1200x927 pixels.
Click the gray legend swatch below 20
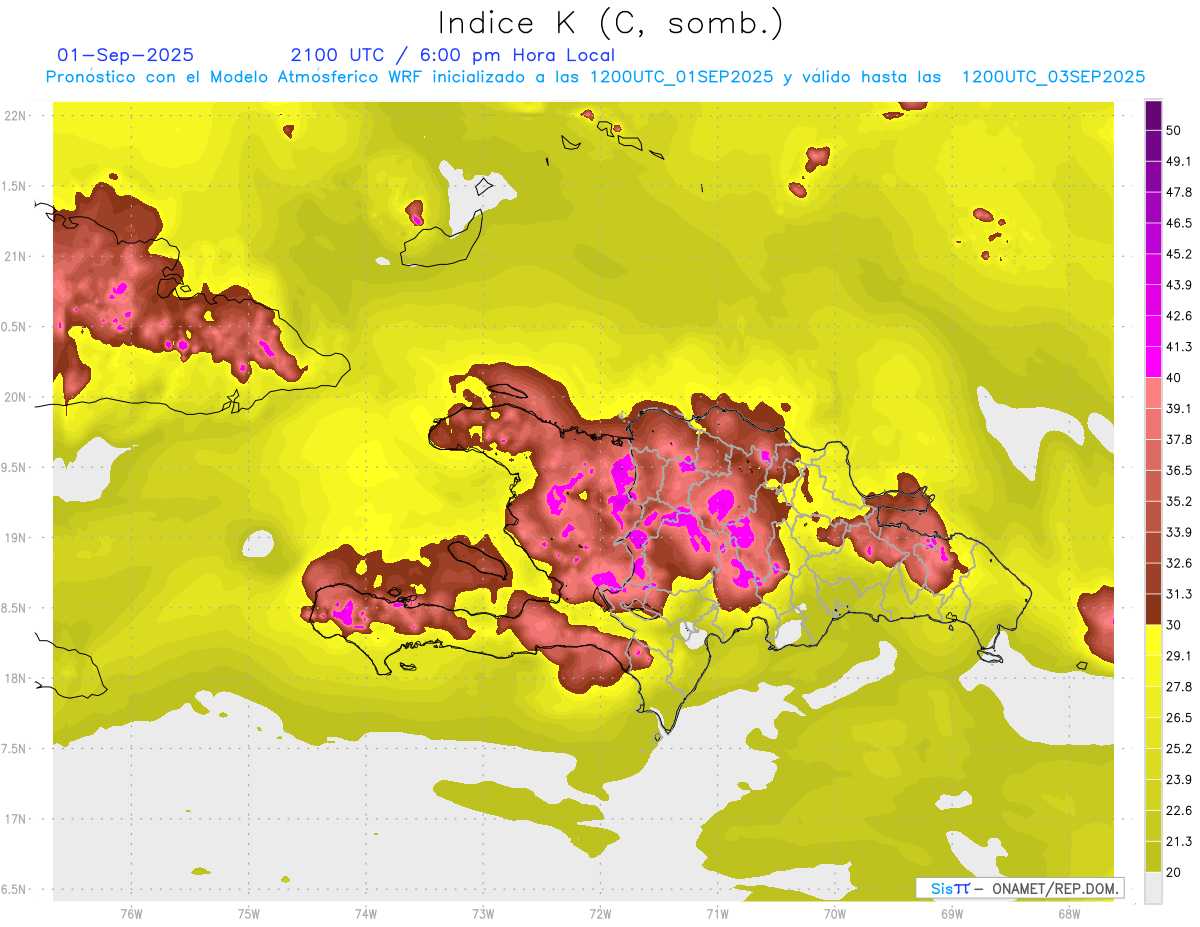[1154, 887]
